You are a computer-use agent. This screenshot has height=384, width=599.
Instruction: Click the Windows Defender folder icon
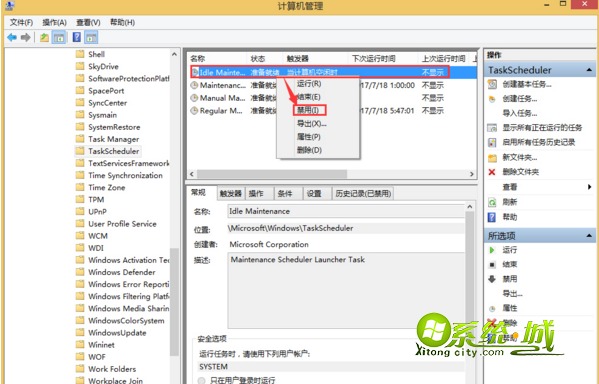point(80,272)
